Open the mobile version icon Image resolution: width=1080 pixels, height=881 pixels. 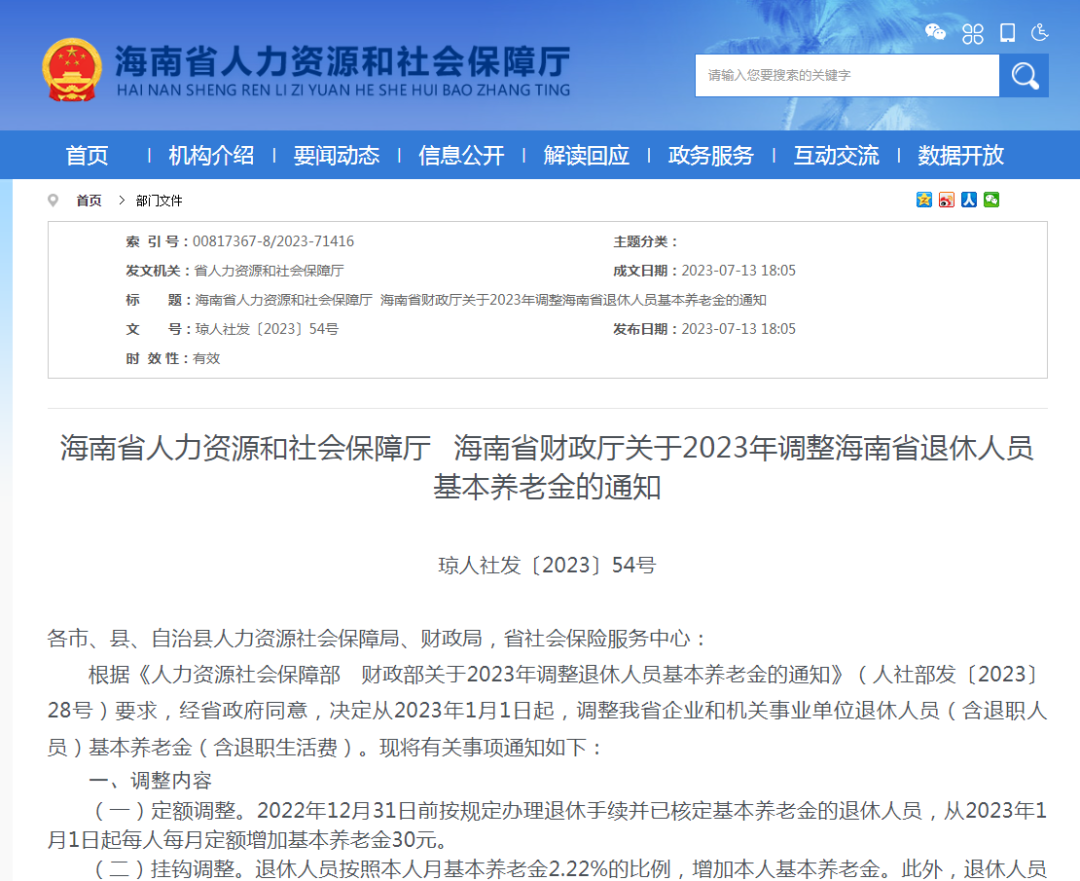(x=1006, y=33)
